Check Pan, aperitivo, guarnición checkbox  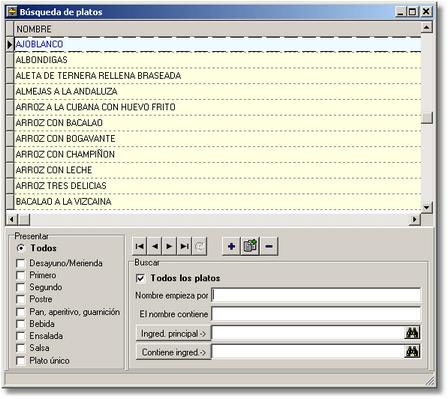point(21,312)
